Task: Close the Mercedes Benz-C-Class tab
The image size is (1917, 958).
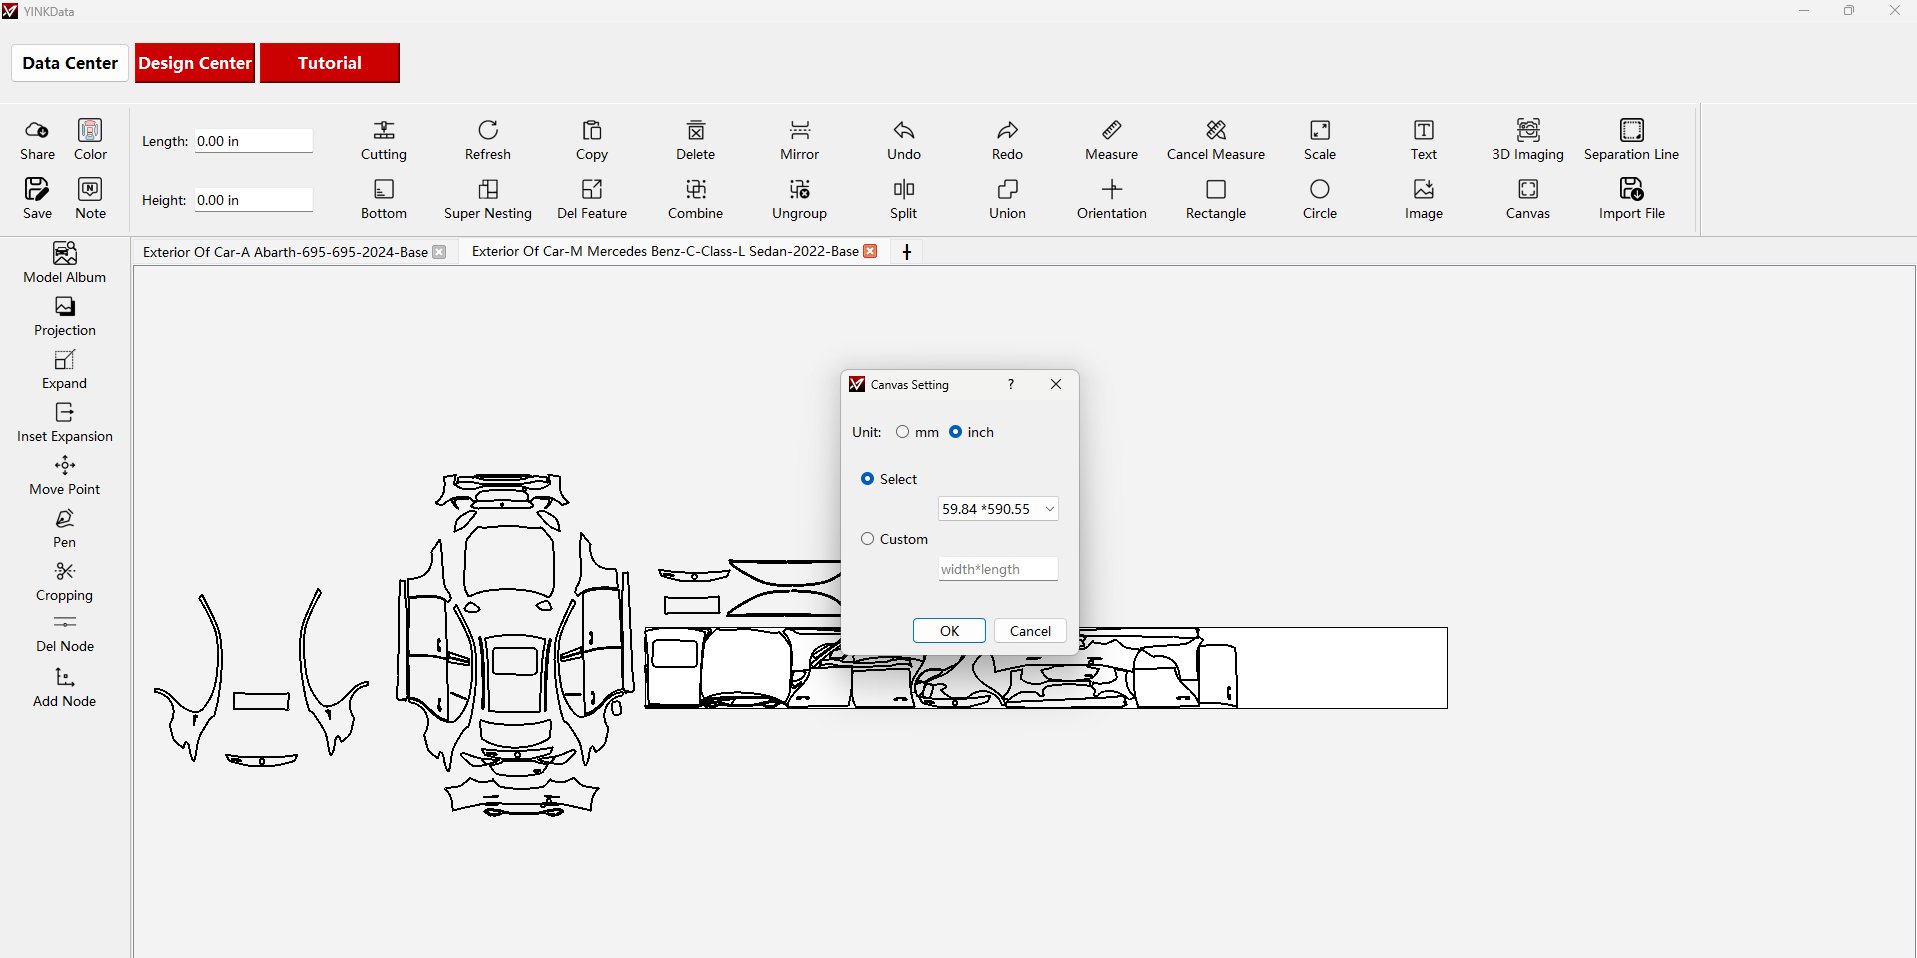Action: [x=870, y=251]
